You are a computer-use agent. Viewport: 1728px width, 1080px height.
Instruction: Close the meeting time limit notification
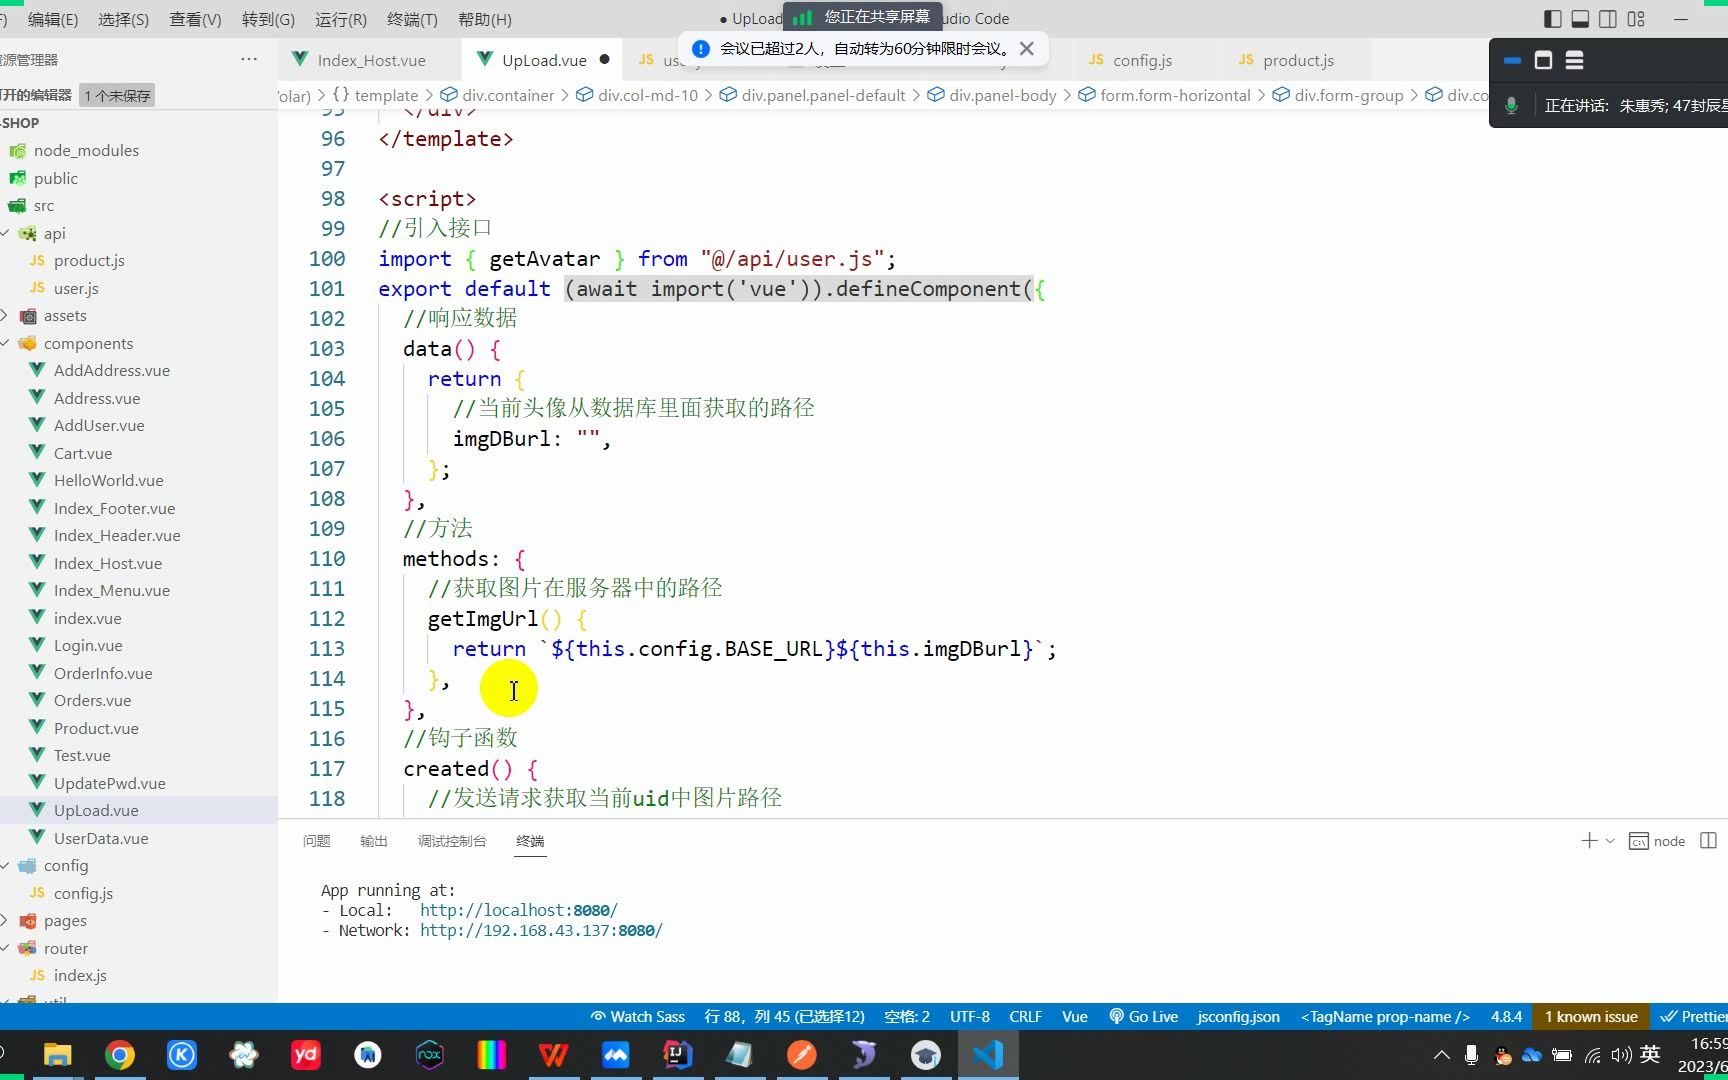(x=1027, y=48)
